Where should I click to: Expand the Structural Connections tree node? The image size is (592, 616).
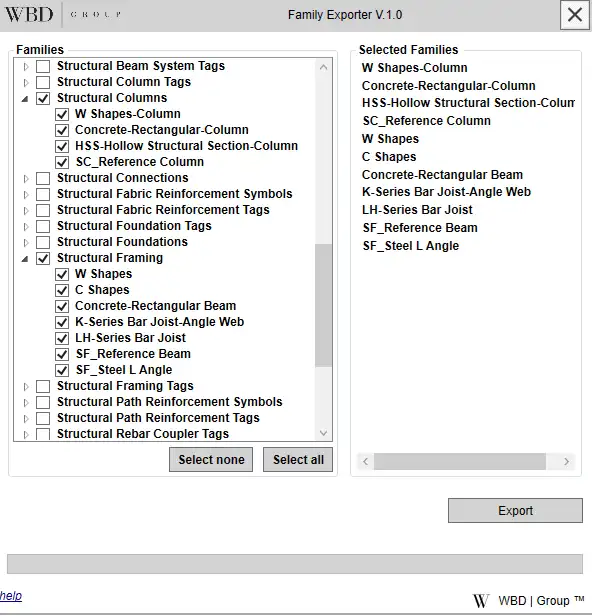(x=26, y=178)
